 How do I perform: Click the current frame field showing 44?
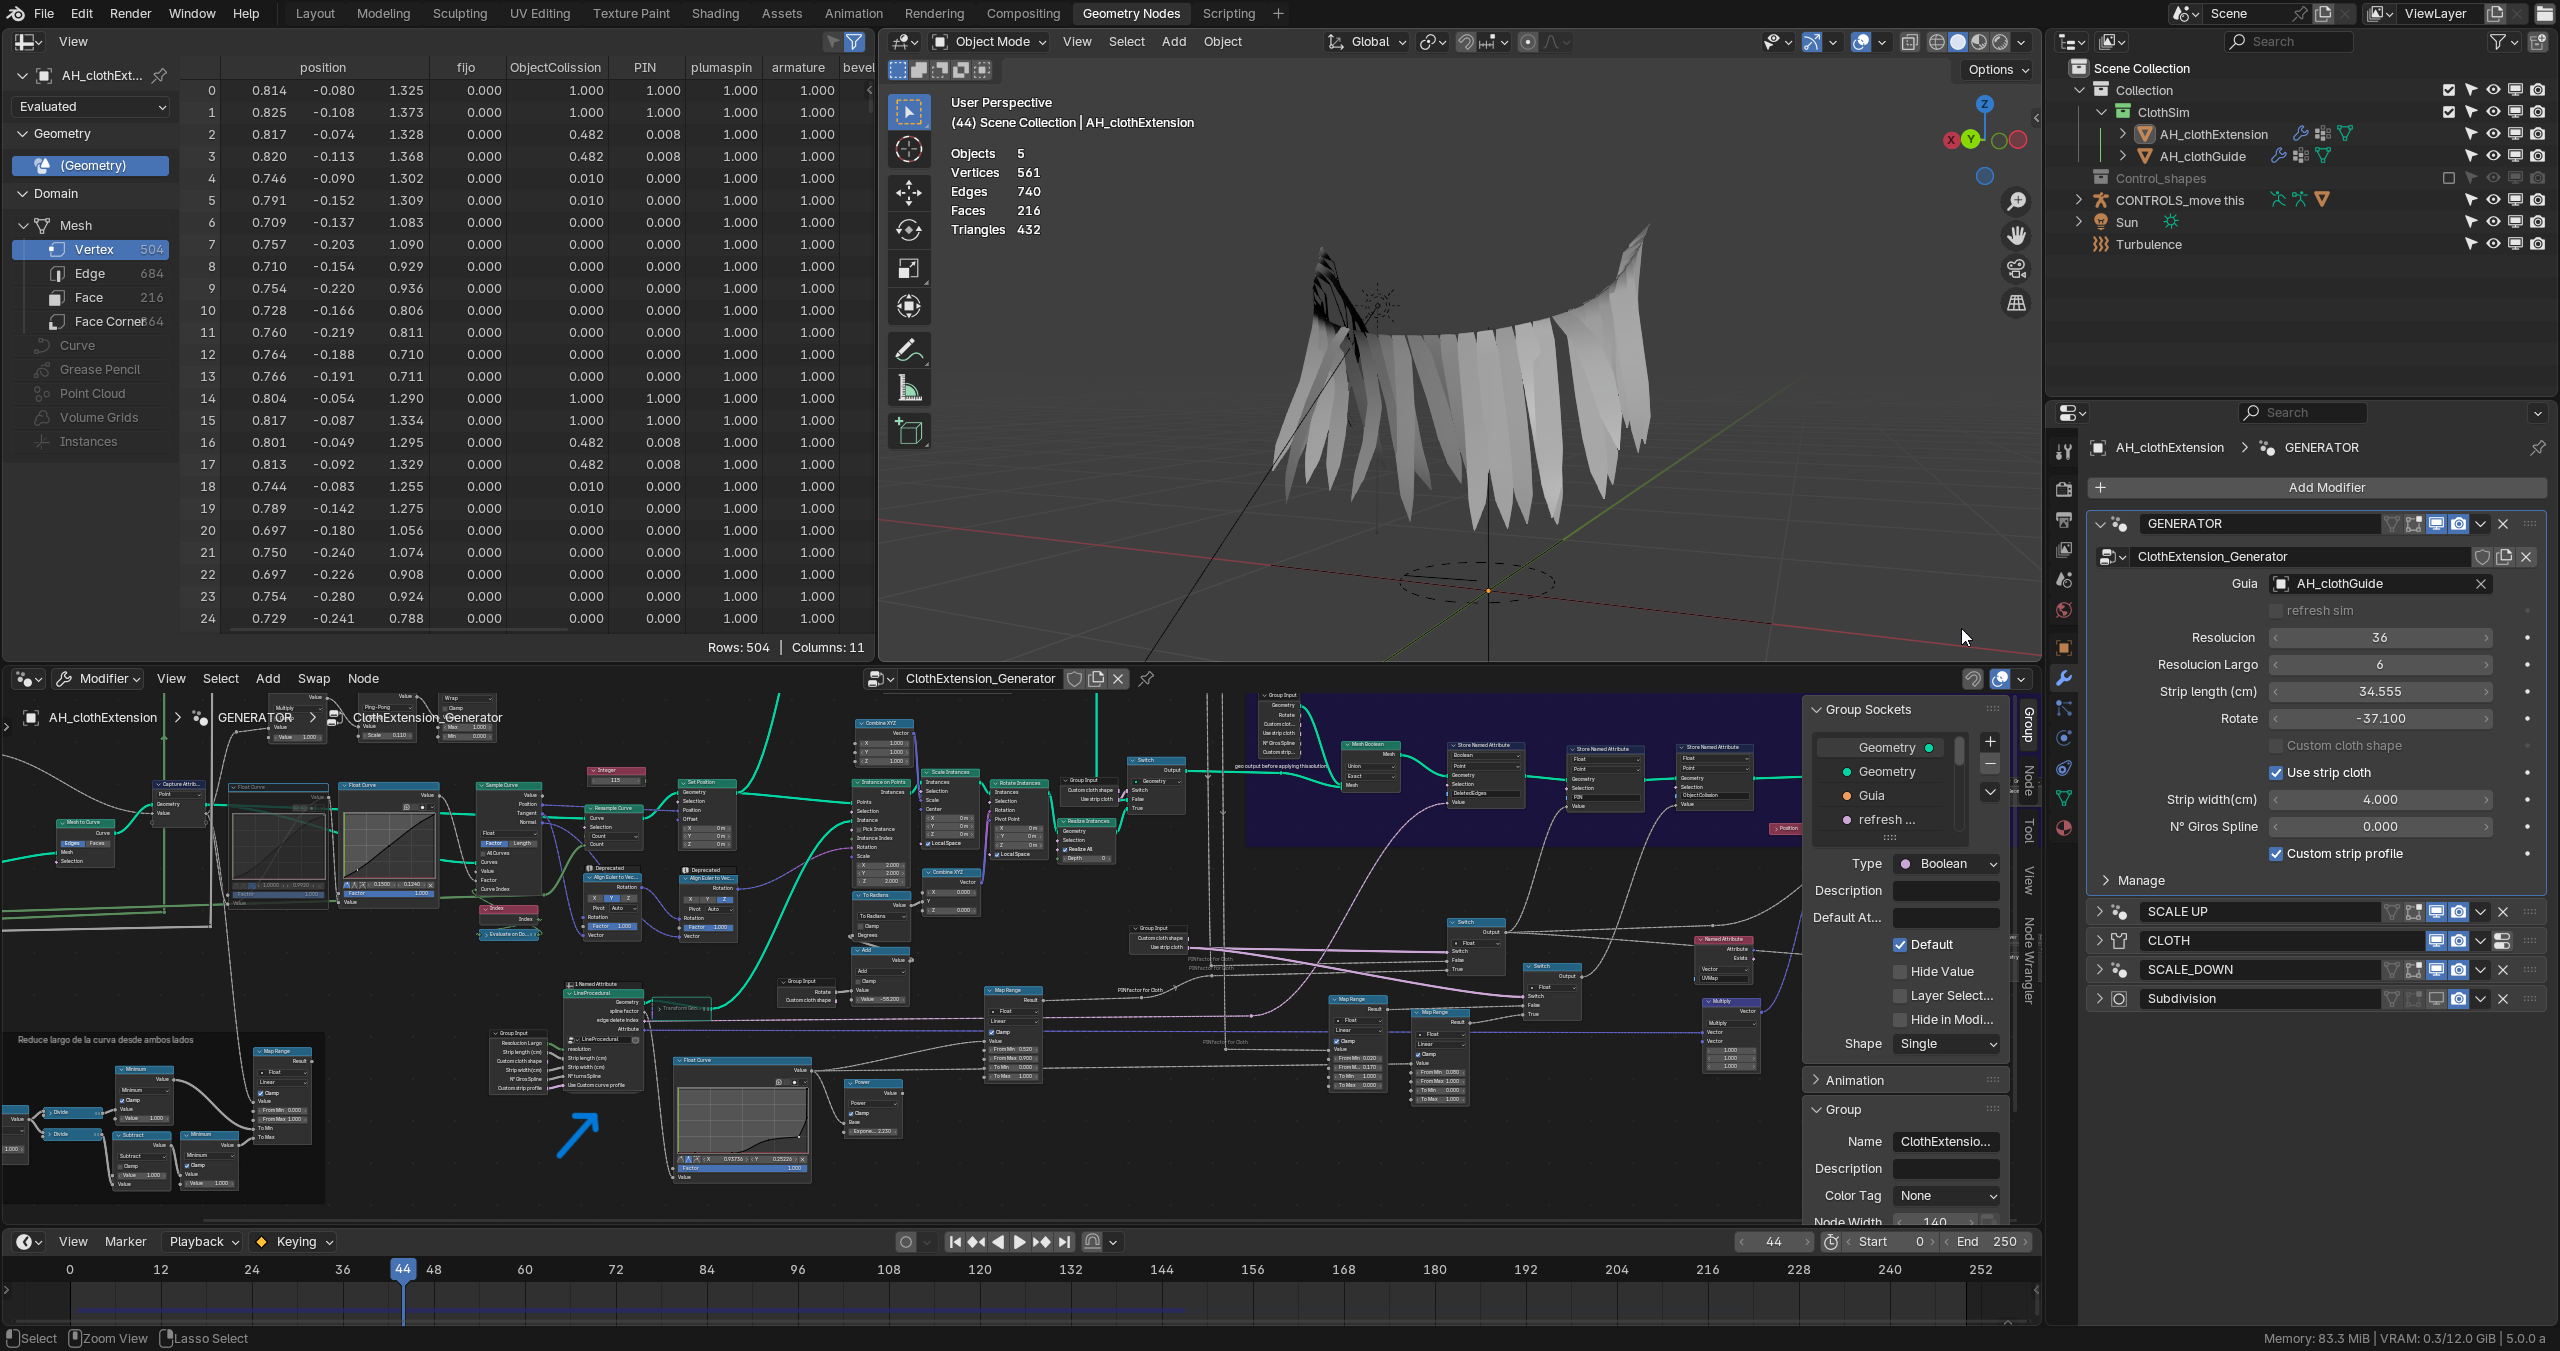pos(1774,1242)
